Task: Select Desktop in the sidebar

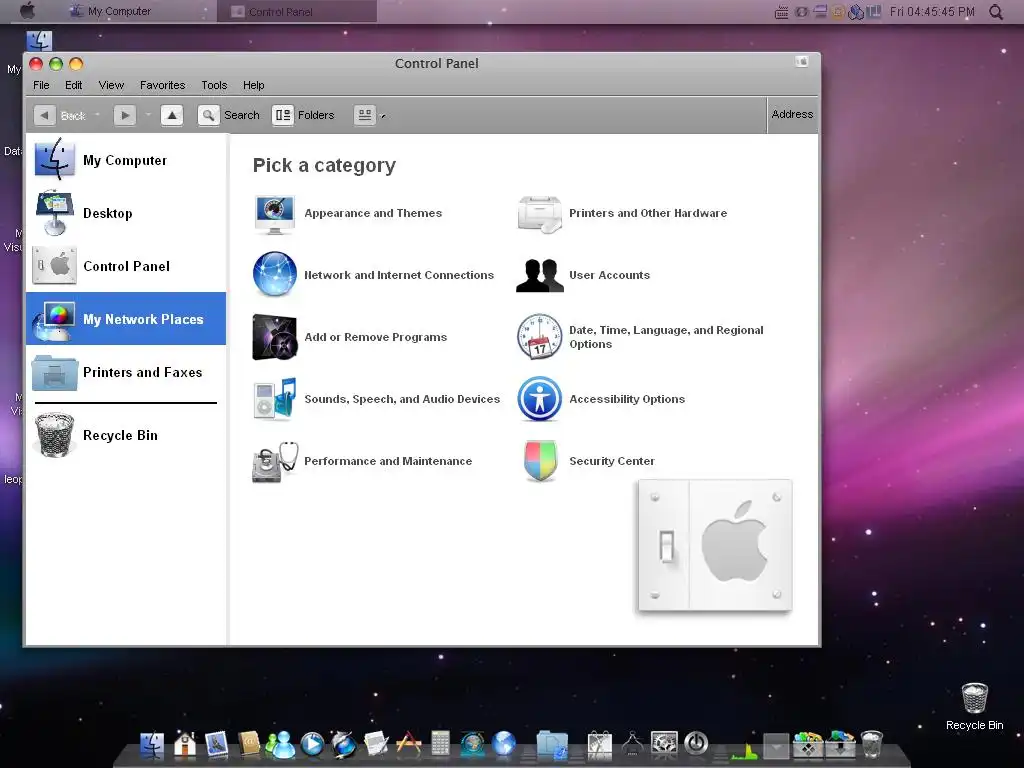Action: point(126,213)
